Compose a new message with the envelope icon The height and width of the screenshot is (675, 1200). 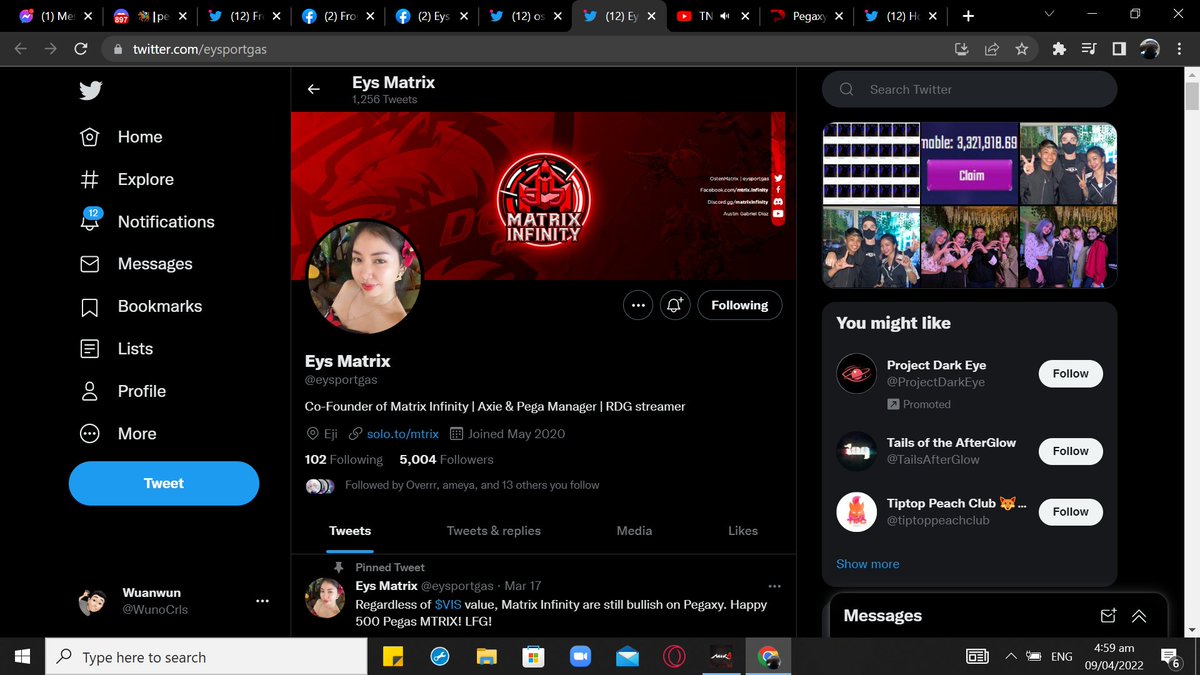click(1108, 616)
